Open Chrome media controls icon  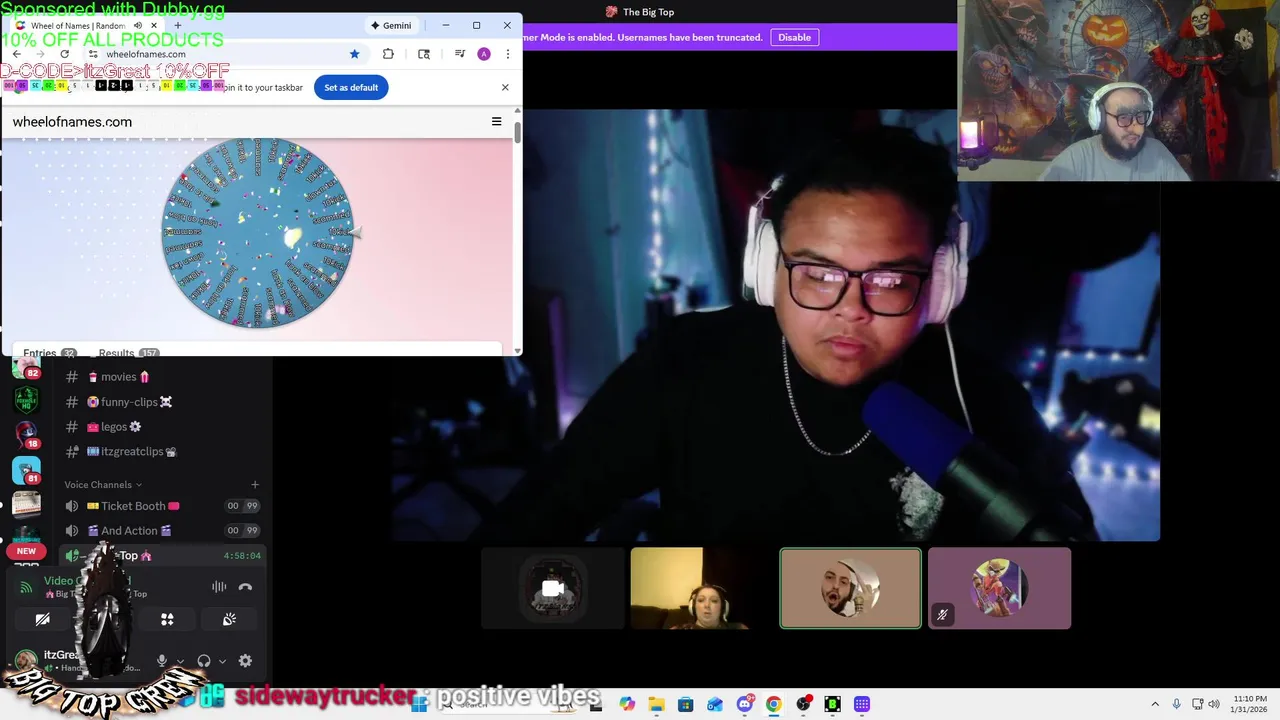tap(460, 54)
